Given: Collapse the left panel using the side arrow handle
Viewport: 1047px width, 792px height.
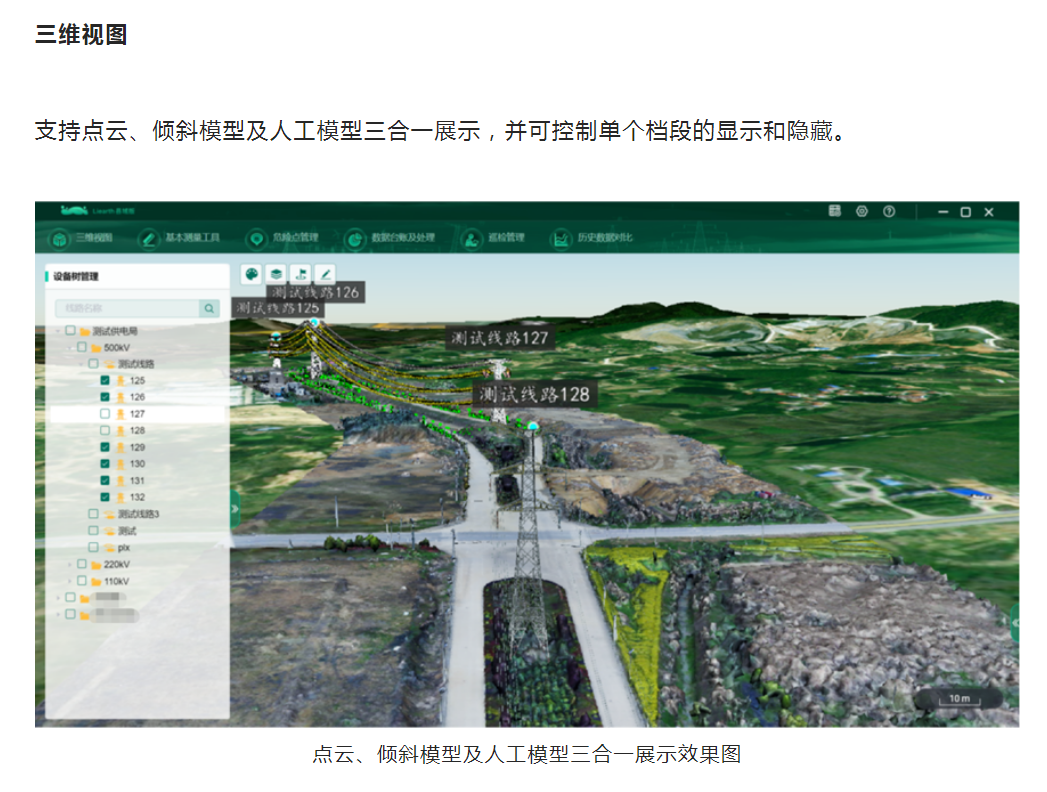Looking at the screenshot, I should tap(235, 508).
